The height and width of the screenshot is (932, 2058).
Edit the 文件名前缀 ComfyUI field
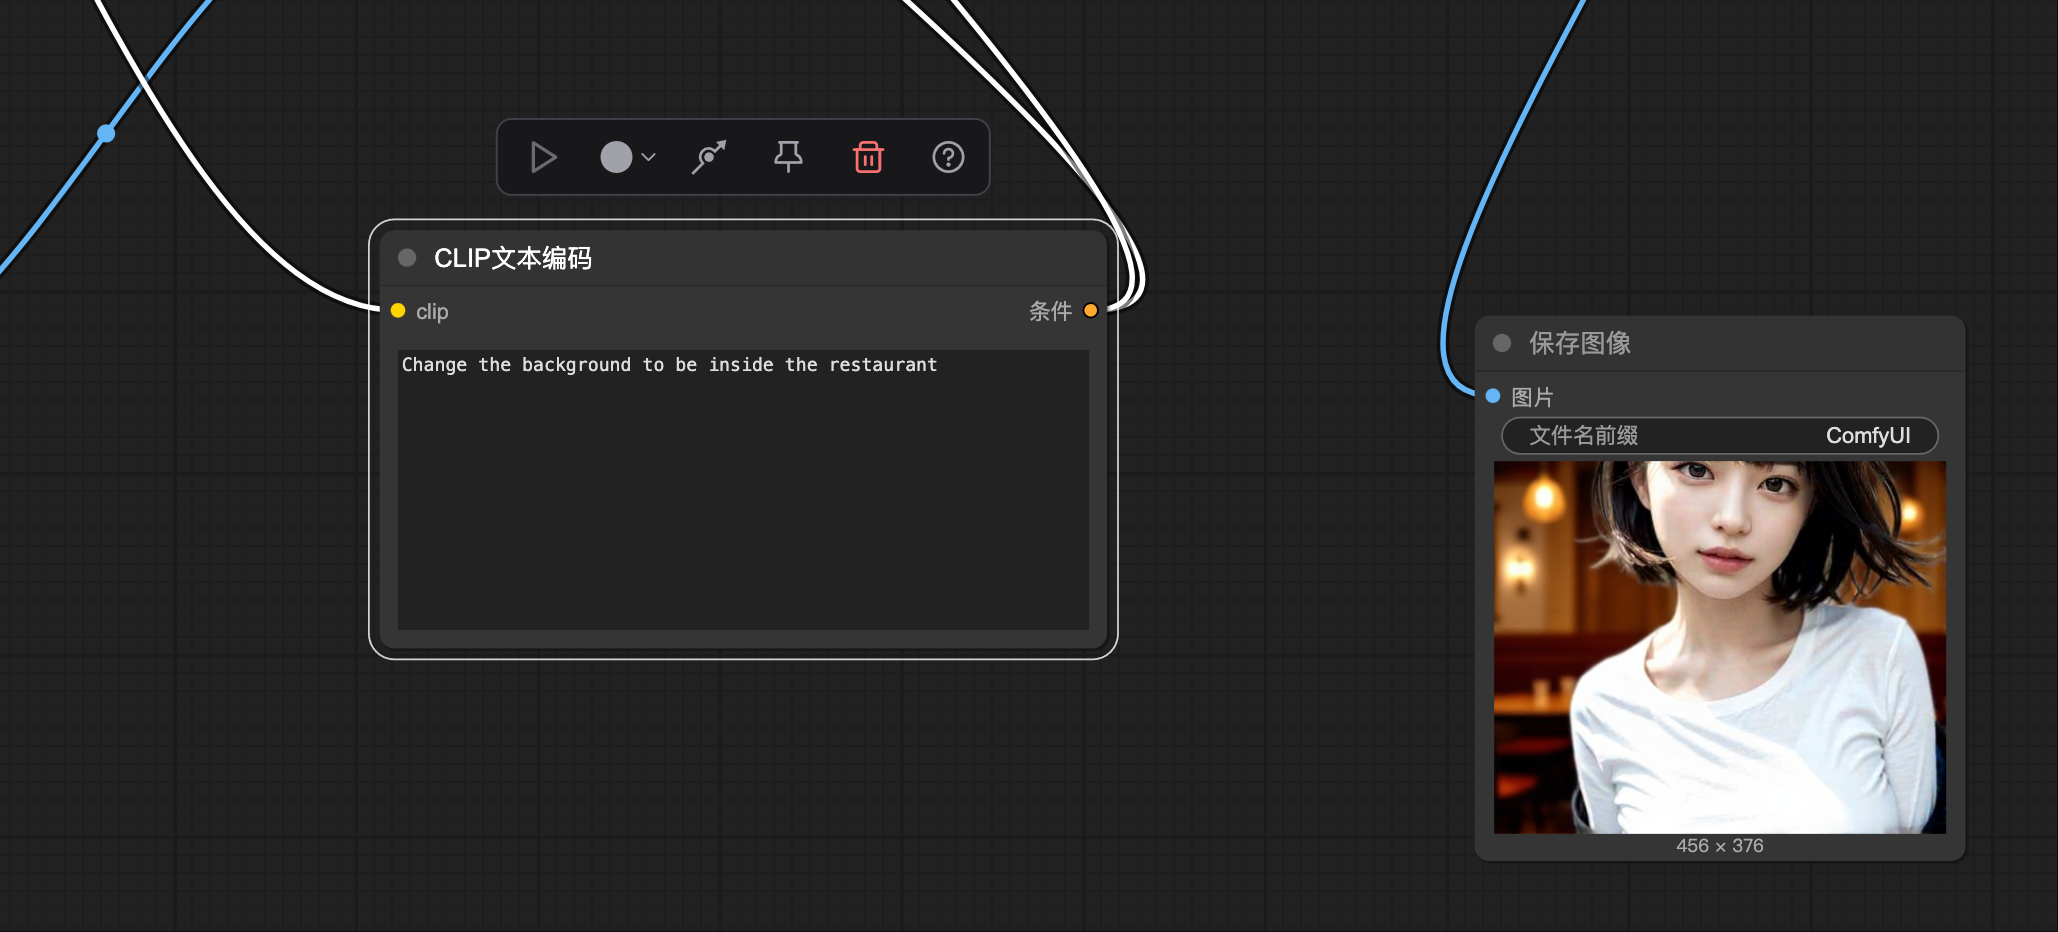1720,436
